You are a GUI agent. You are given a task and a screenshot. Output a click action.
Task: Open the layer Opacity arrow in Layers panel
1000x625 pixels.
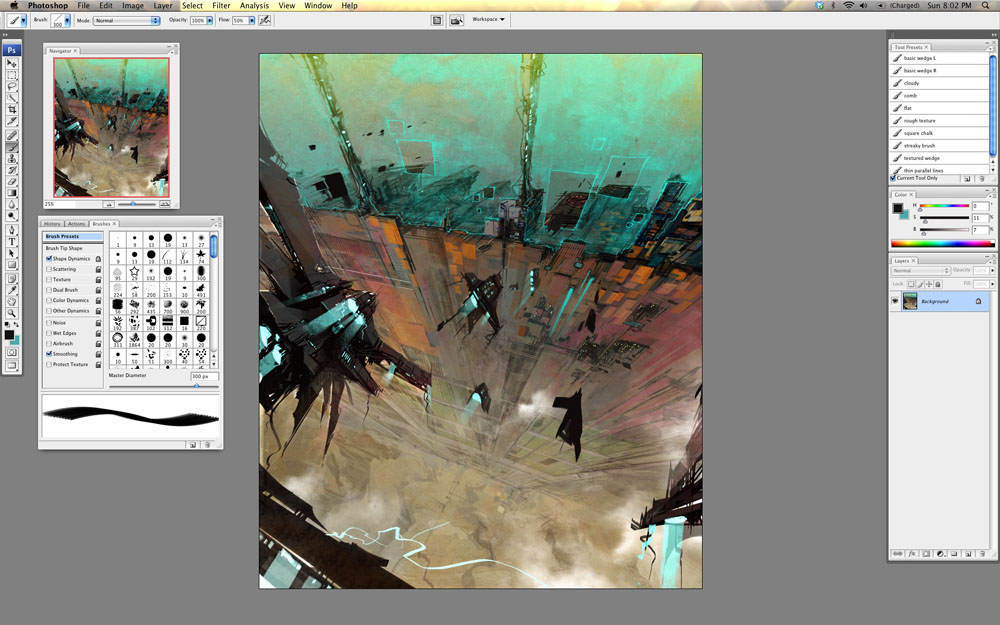(992, 270)
